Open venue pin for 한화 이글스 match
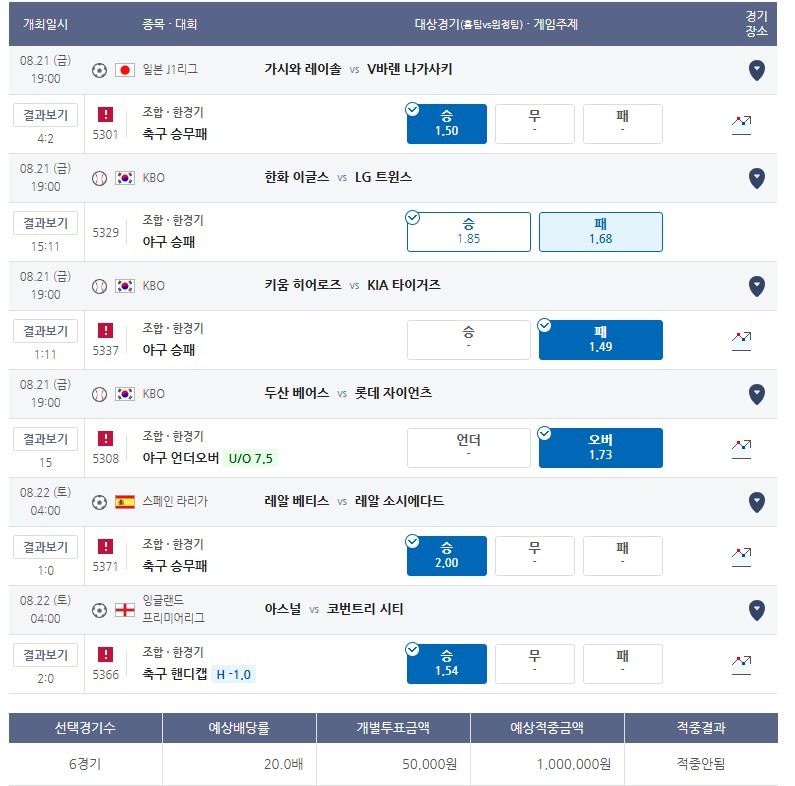 coord(756,178)
